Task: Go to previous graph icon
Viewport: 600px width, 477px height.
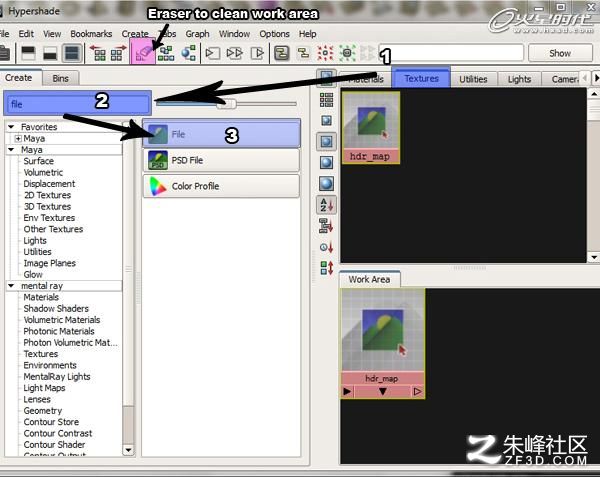Action: 98,53
